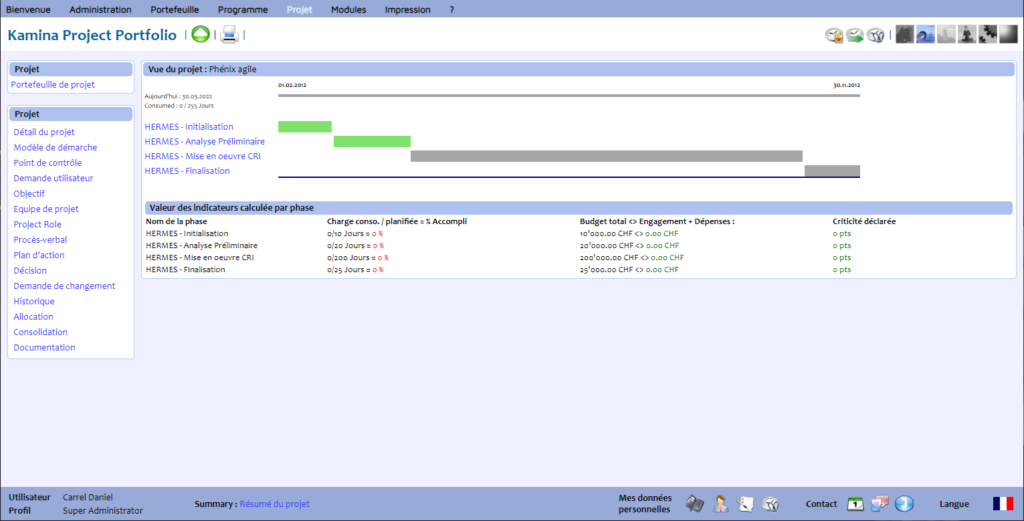Open the Impression menu
The width and height of the screenshot is (1024, 521).
pos(407,9)
